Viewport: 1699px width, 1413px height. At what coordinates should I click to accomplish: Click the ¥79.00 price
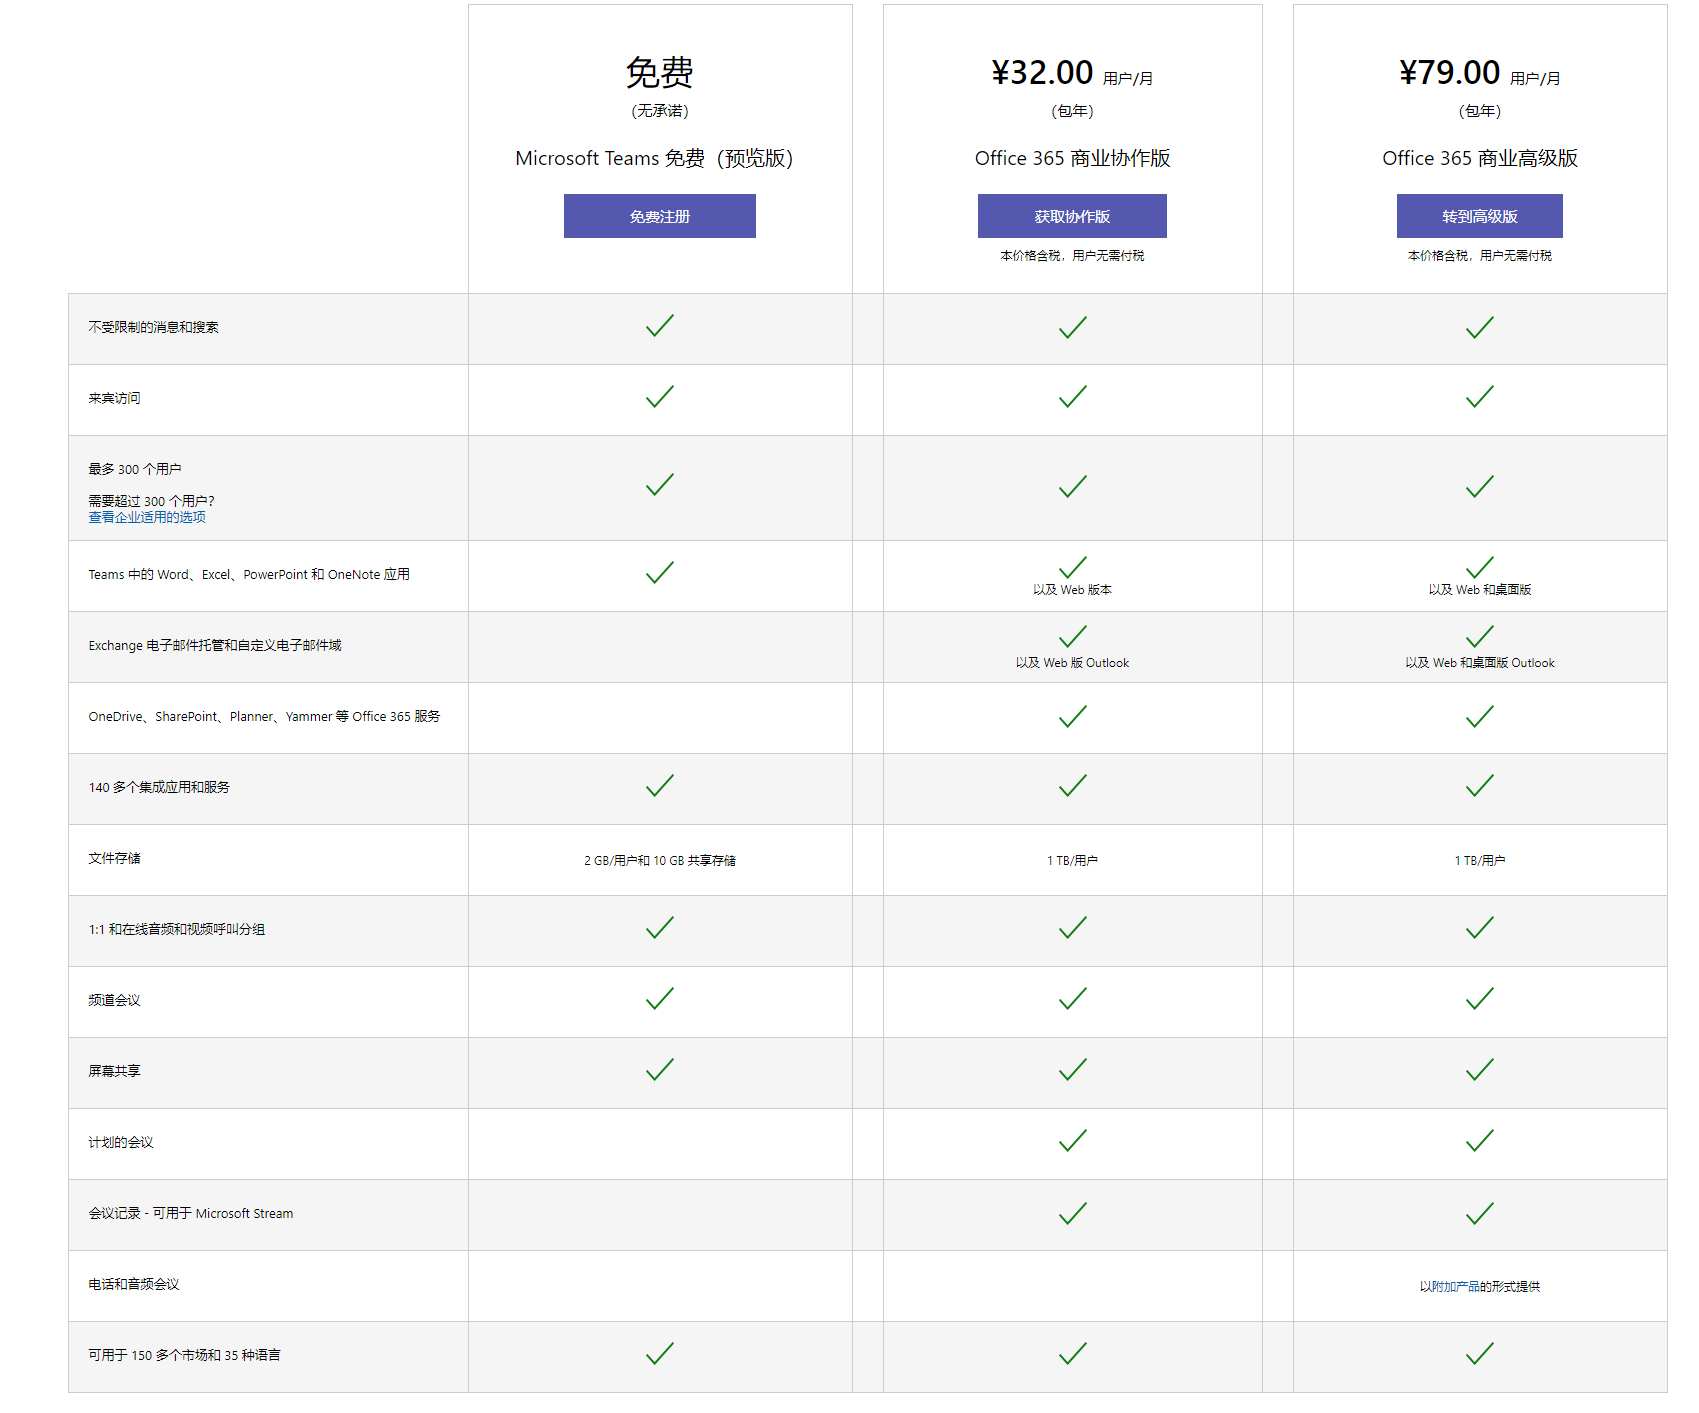click(x=1449, y=72)
